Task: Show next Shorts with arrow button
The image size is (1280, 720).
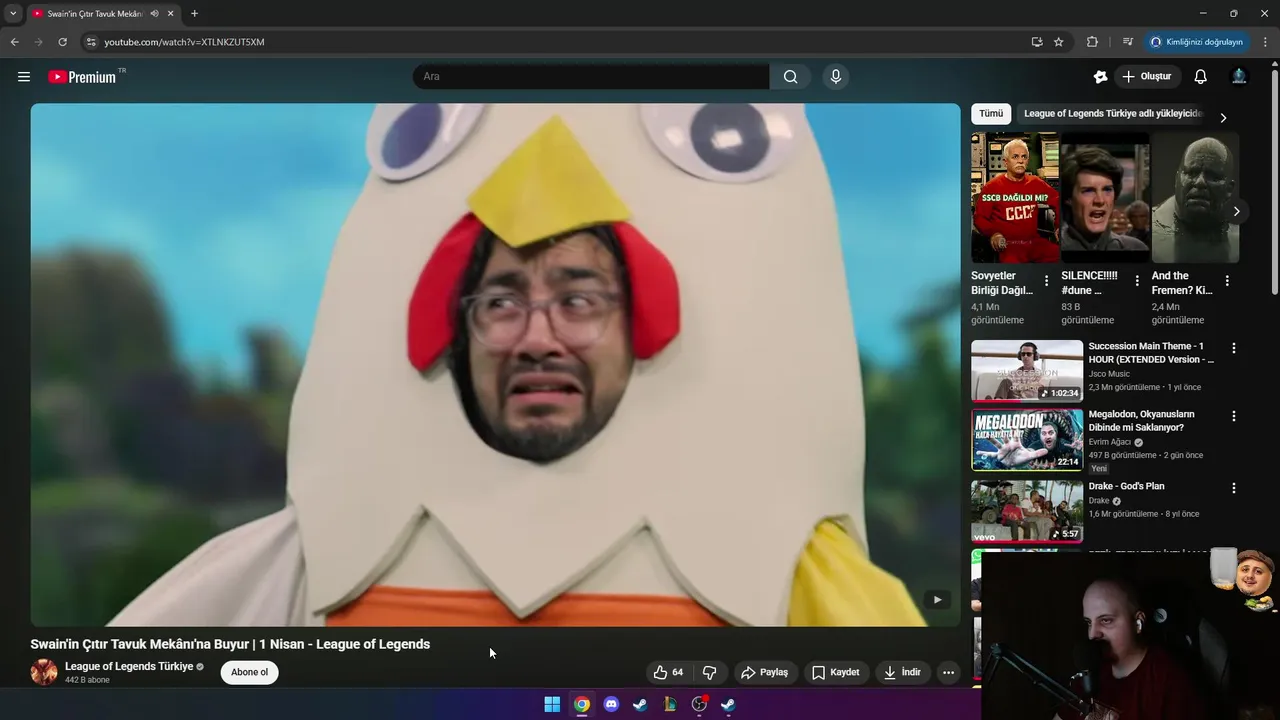Action: pyautogui.click(x=1237, y=211)
